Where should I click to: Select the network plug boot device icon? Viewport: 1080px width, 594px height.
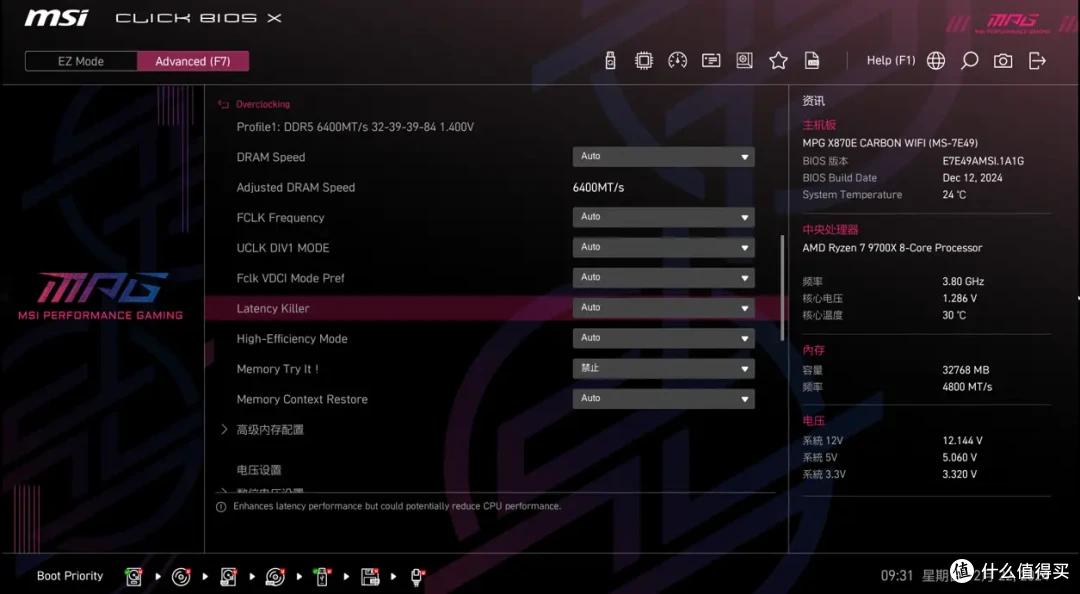click(417, 576)
